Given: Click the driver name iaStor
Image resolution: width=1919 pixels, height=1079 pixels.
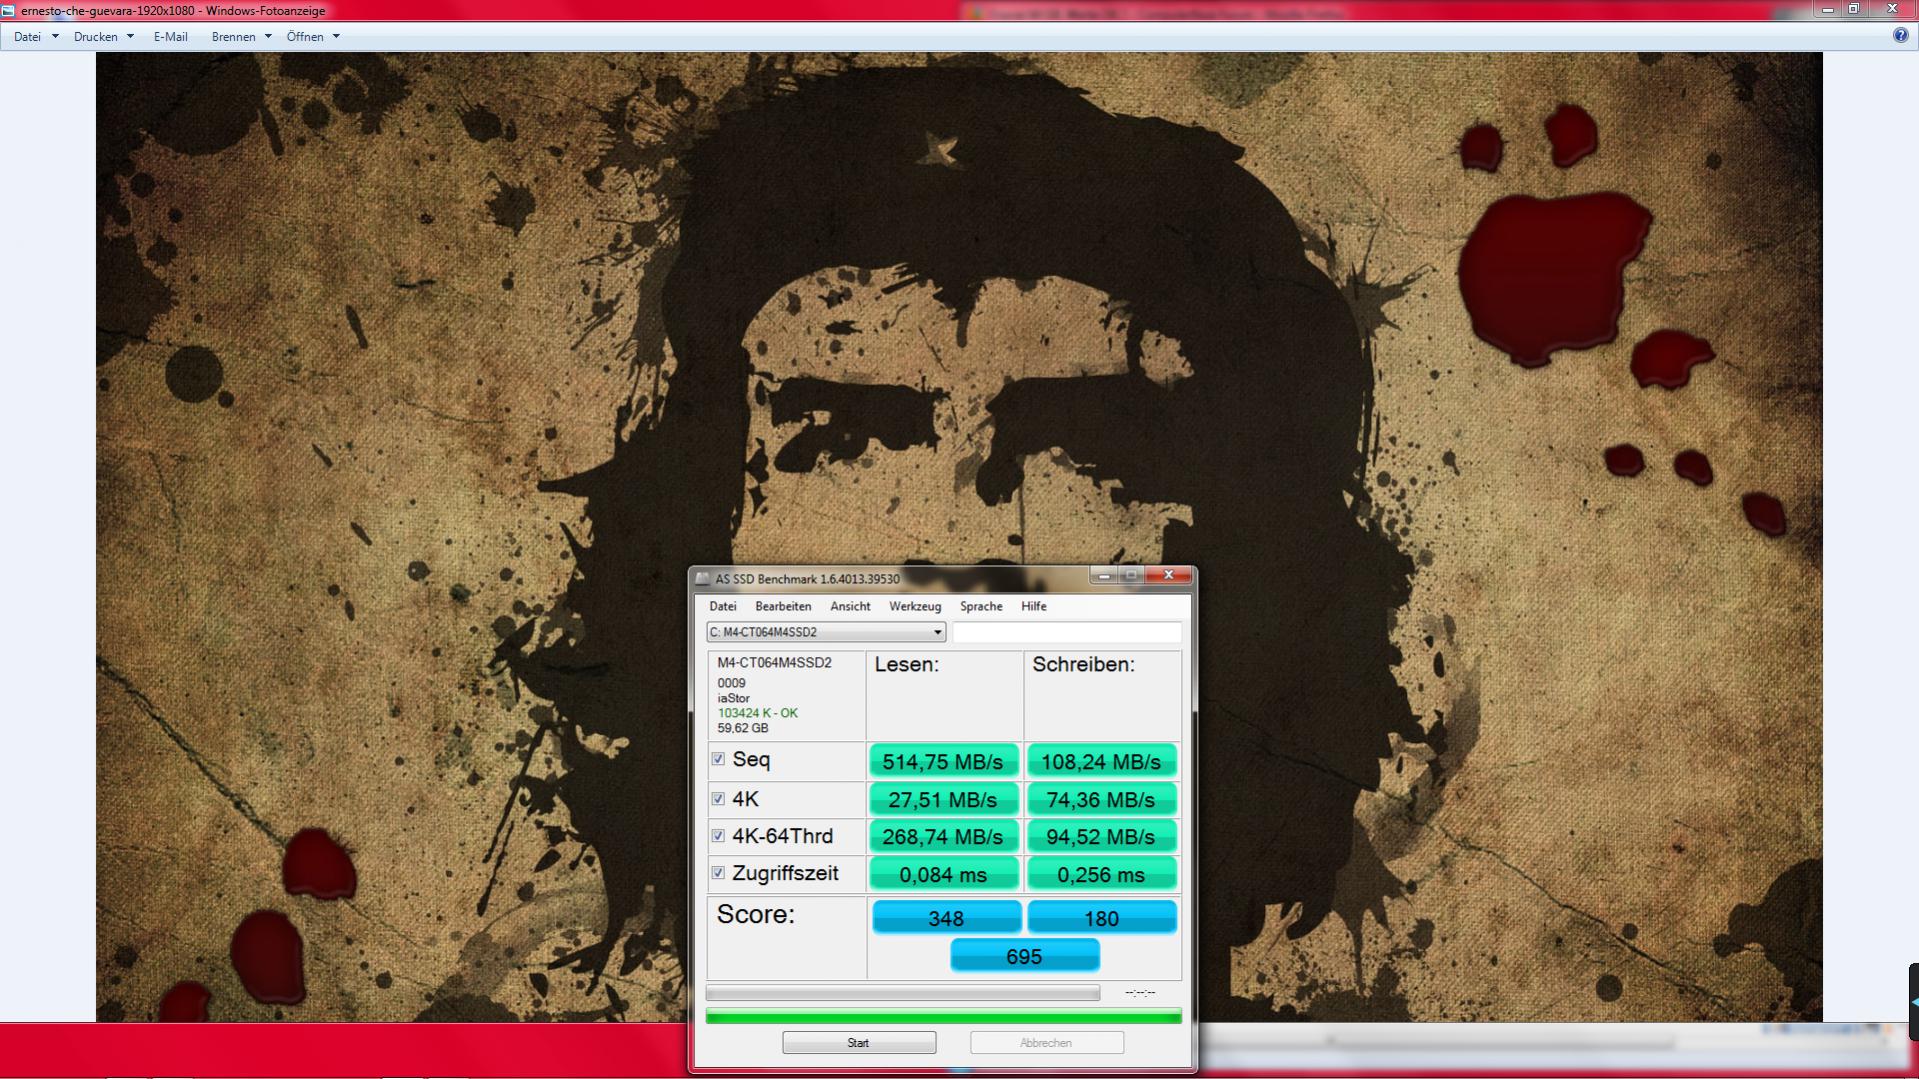Looking at the screenshot, I should pyautogui.click(x=733, y=698).
